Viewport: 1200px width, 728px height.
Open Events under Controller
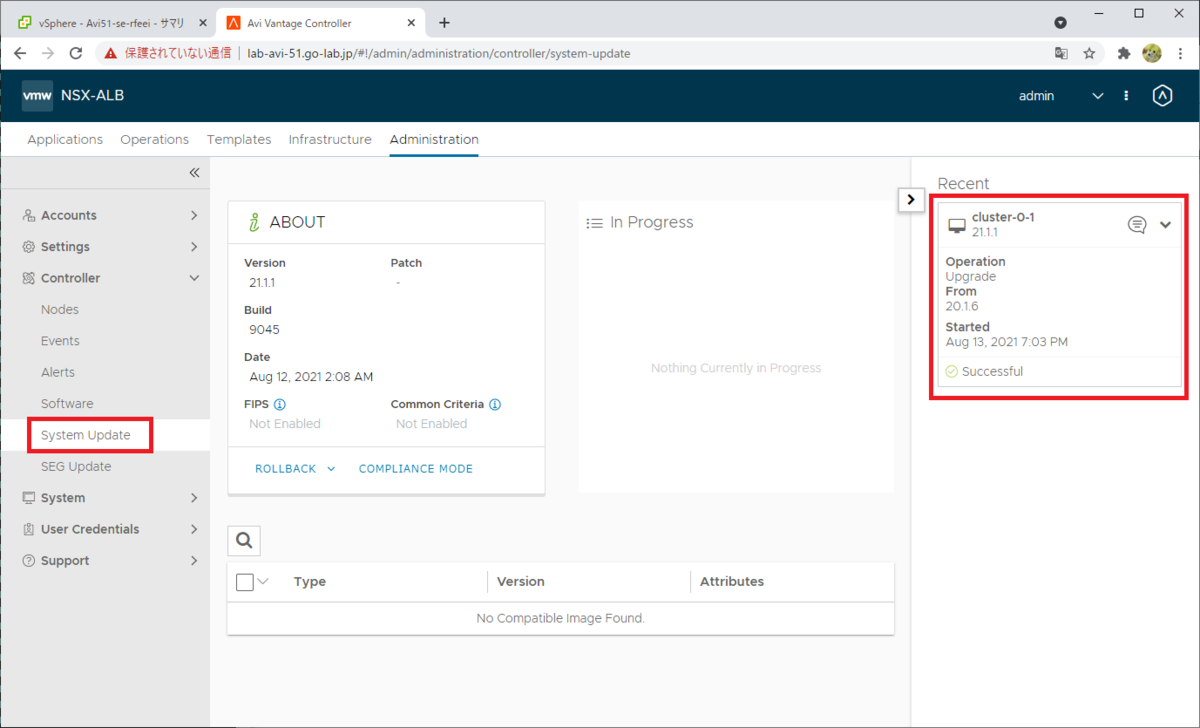60,341
